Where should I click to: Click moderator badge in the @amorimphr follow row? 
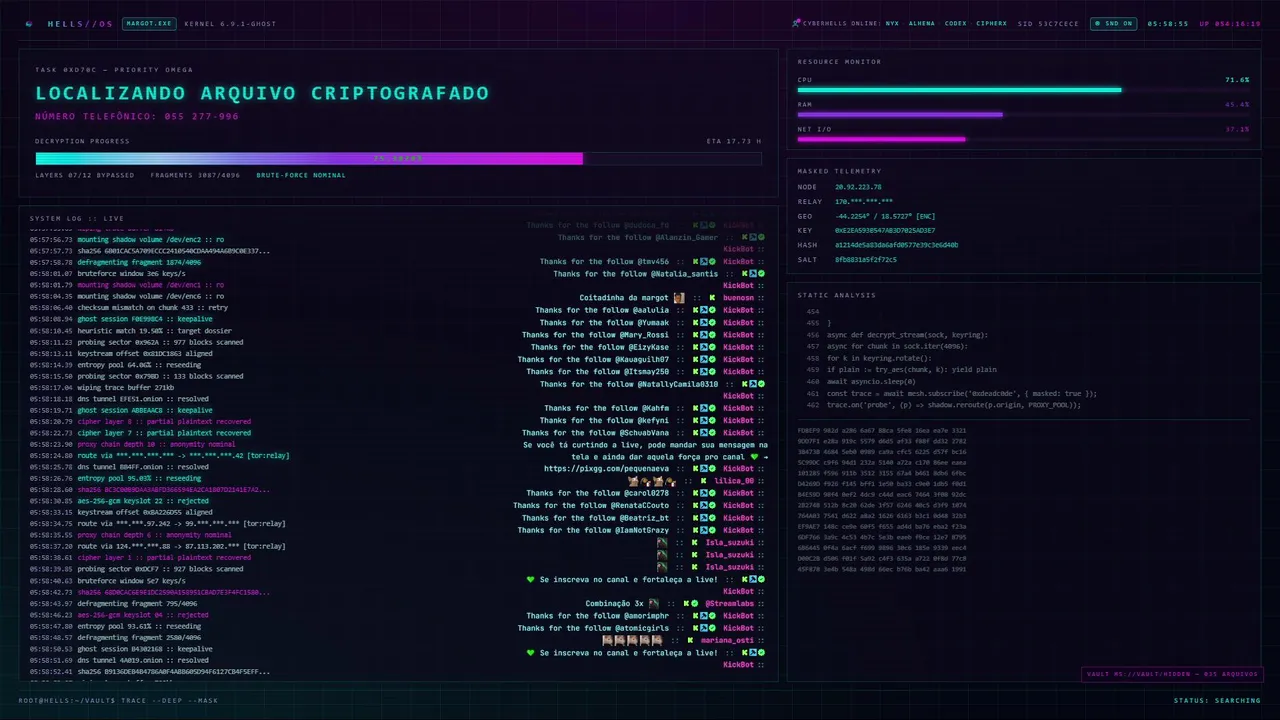click(704, 616)
